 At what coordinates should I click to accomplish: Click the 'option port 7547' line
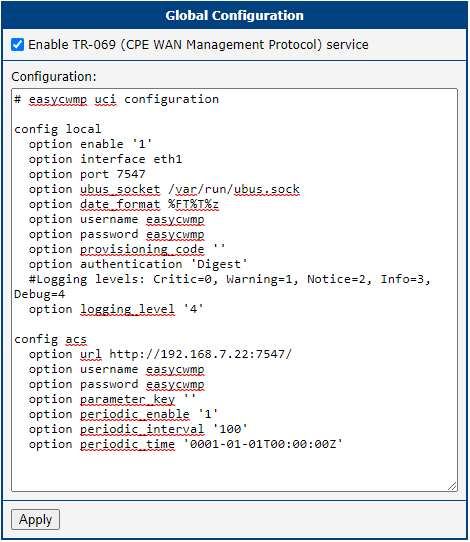tap(87, 174)
